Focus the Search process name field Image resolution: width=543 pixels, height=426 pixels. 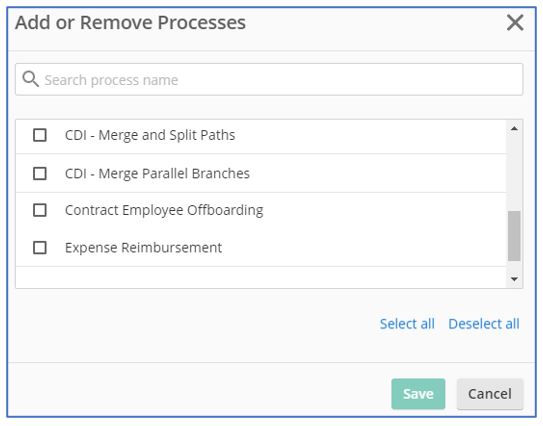click(269, 79)
